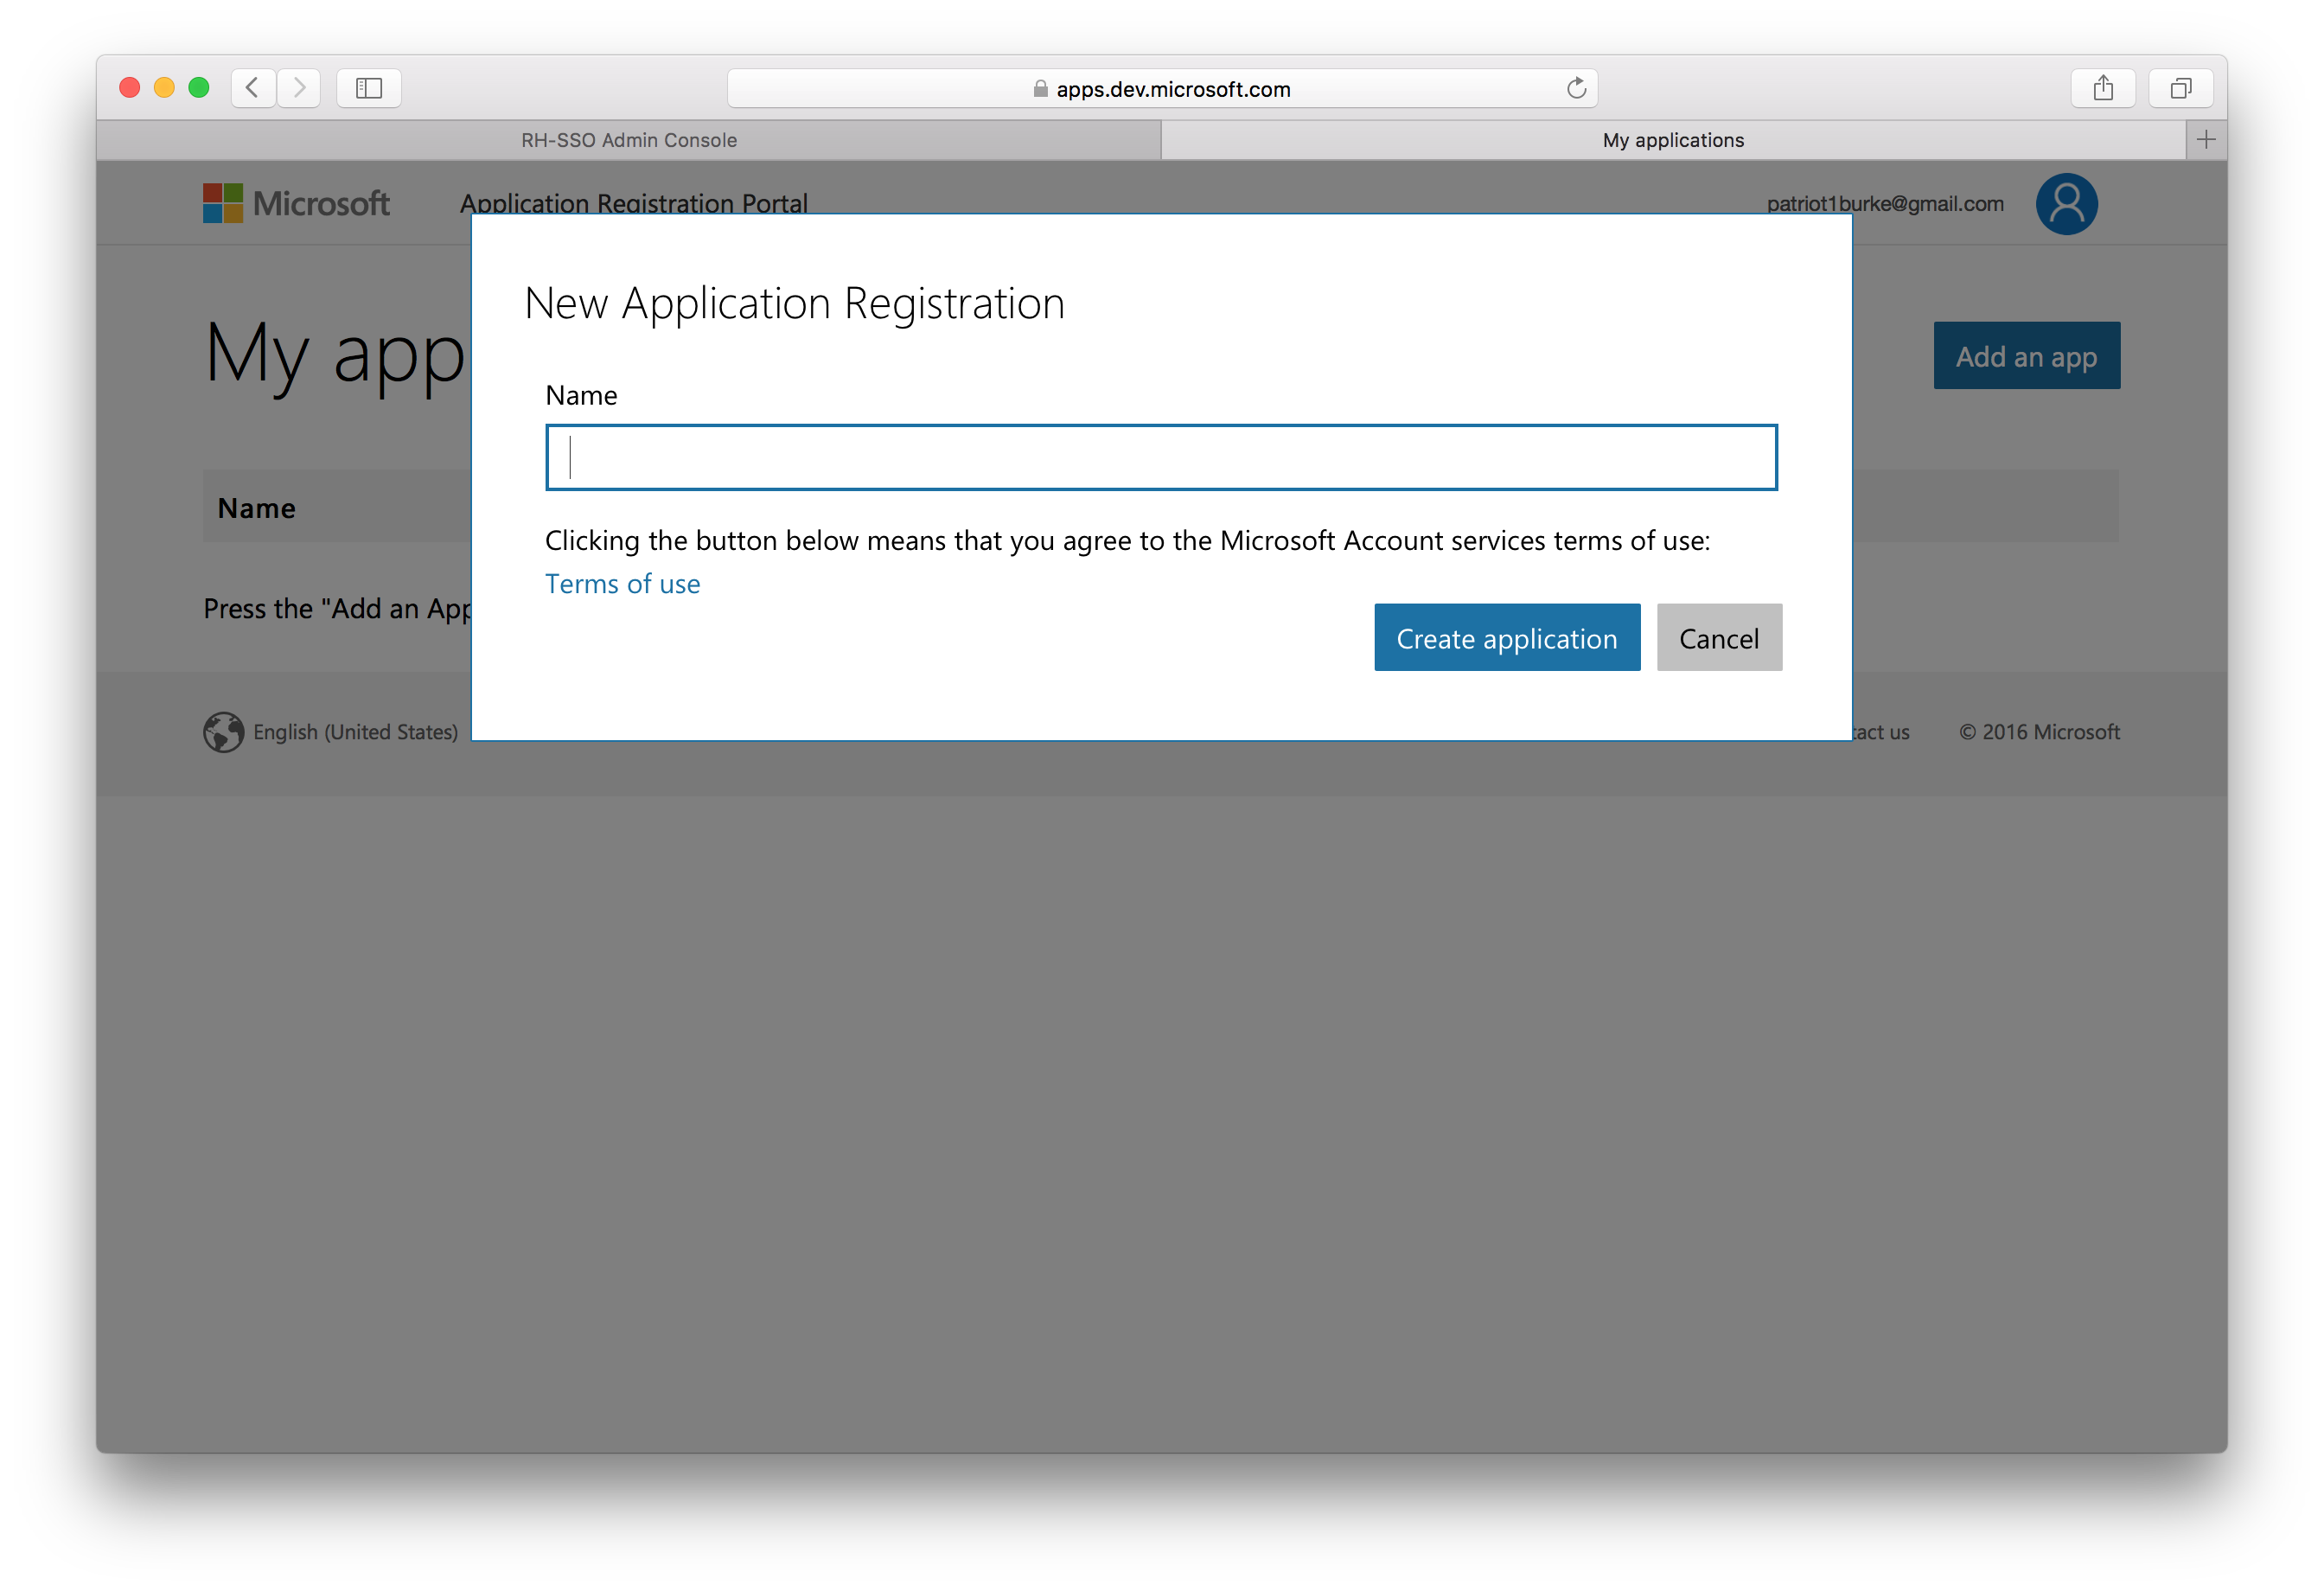2324x1591 pixels.
Task: Click the Create application button
Action: (x=1504, y=636)
